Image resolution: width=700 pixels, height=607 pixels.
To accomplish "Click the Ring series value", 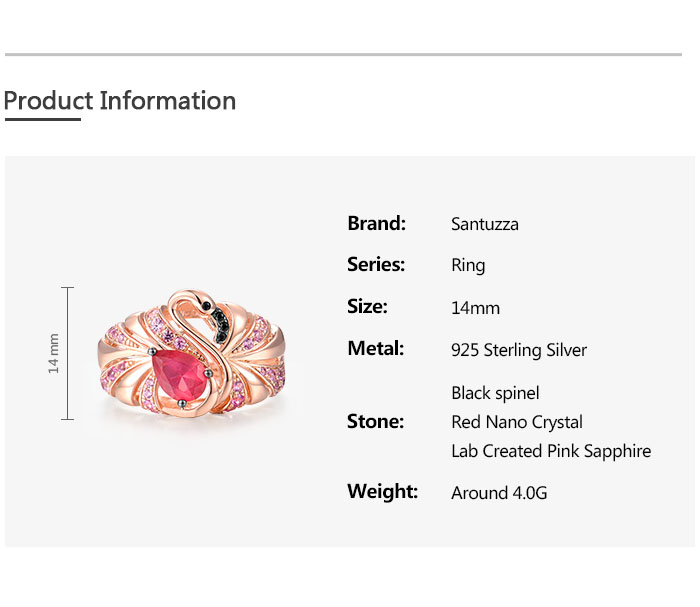I will pyautogui.click(x=468, y=266).
